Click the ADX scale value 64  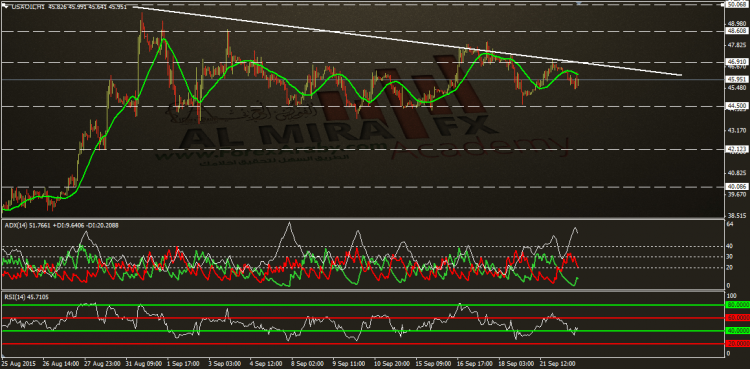click(x=730, y=224)
